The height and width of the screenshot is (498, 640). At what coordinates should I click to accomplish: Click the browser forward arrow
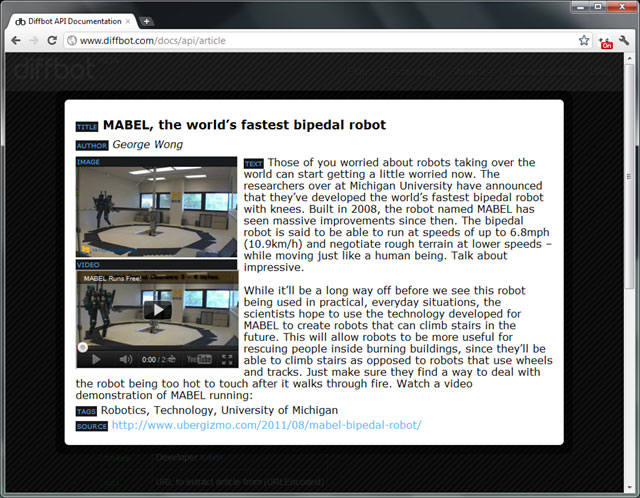tap(35, 41)
